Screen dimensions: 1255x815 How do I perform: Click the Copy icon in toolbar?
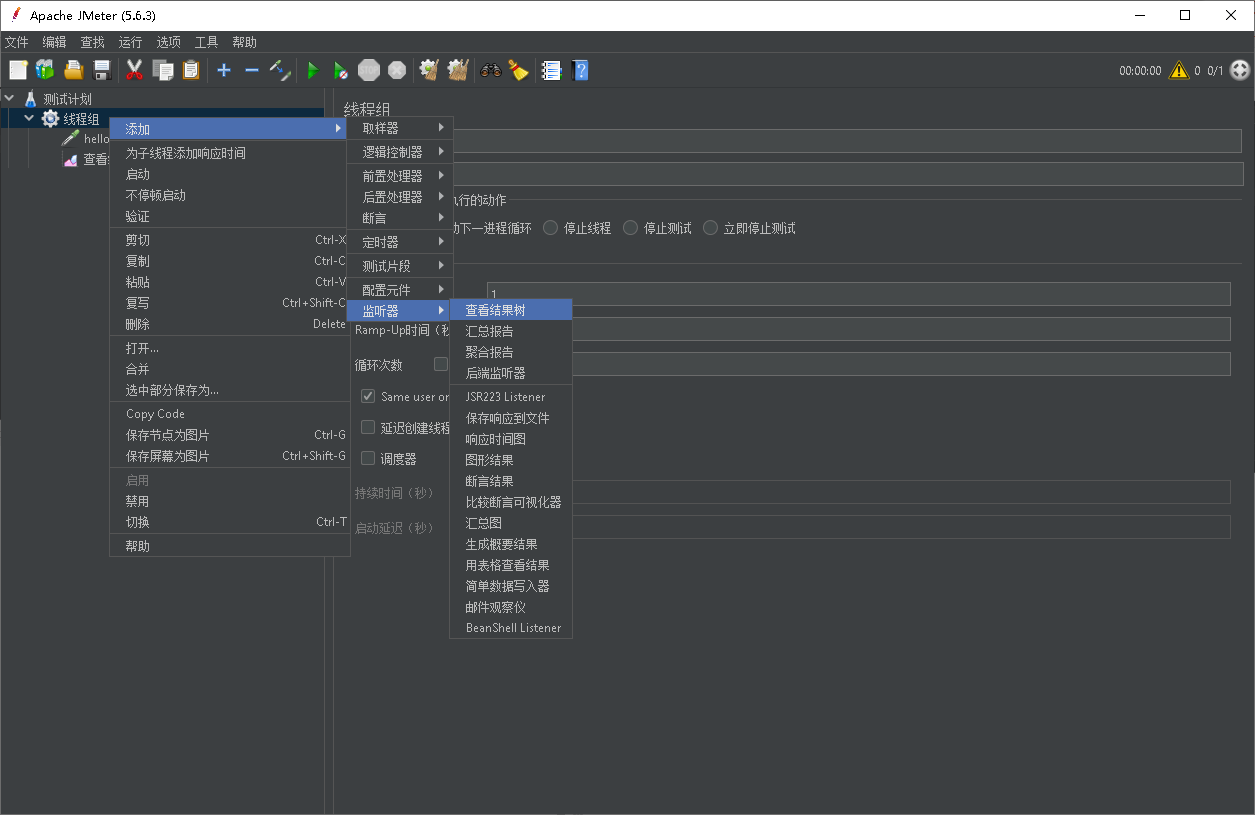pos(163,70)
